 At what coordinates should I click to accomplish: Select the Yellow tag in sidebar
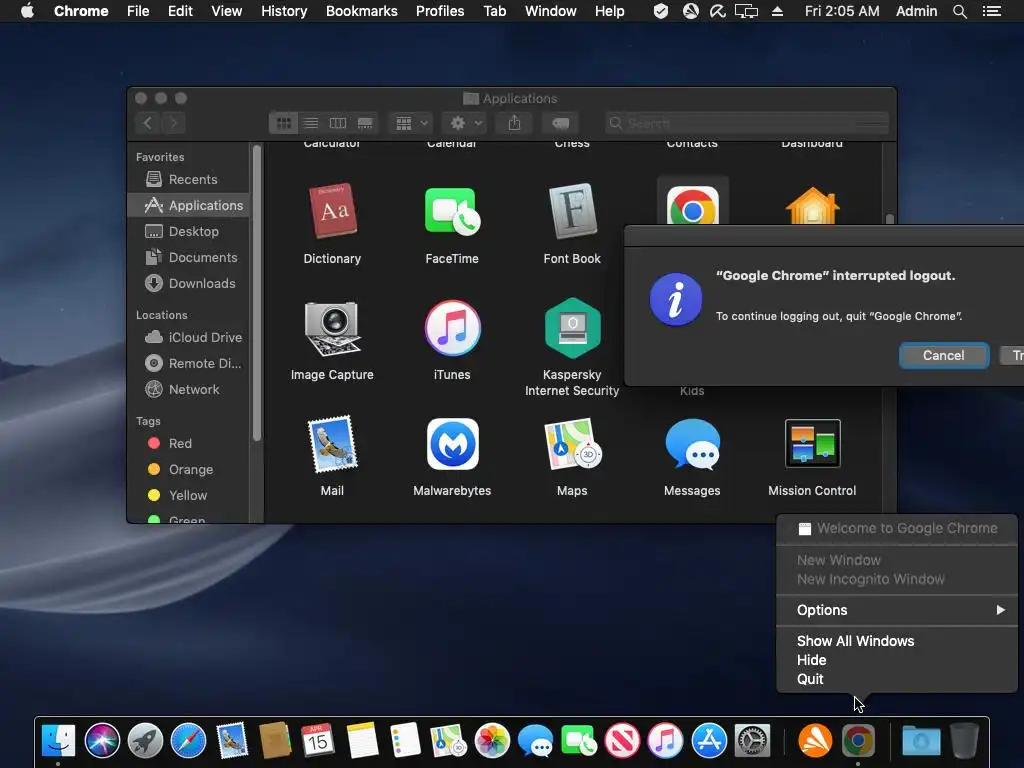tap(189, 496)
